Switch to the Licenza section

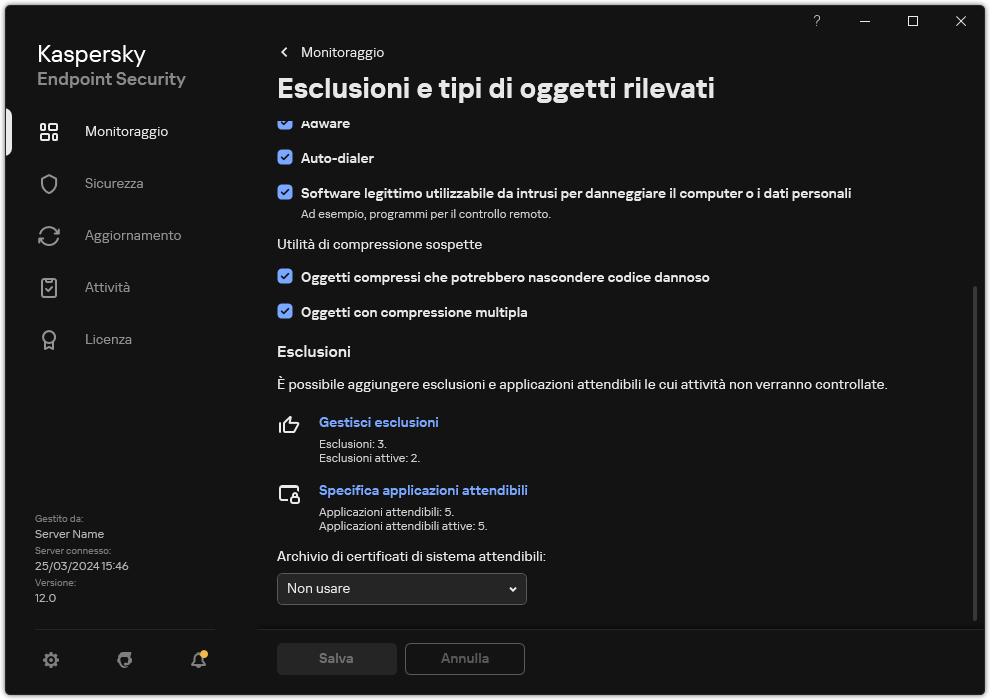(x=108, y=339)
